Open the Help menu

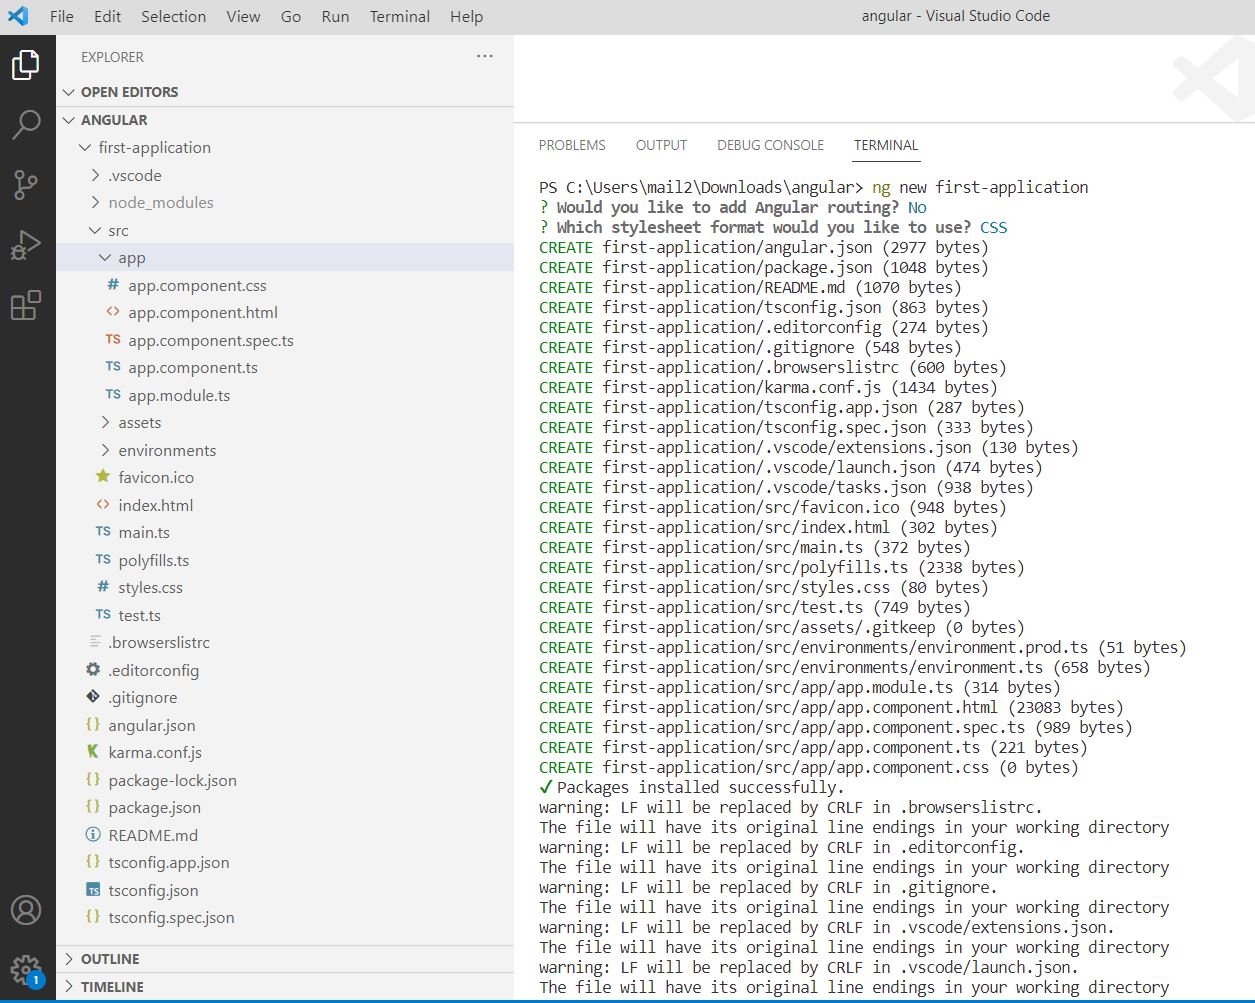[x=466, y=16]
